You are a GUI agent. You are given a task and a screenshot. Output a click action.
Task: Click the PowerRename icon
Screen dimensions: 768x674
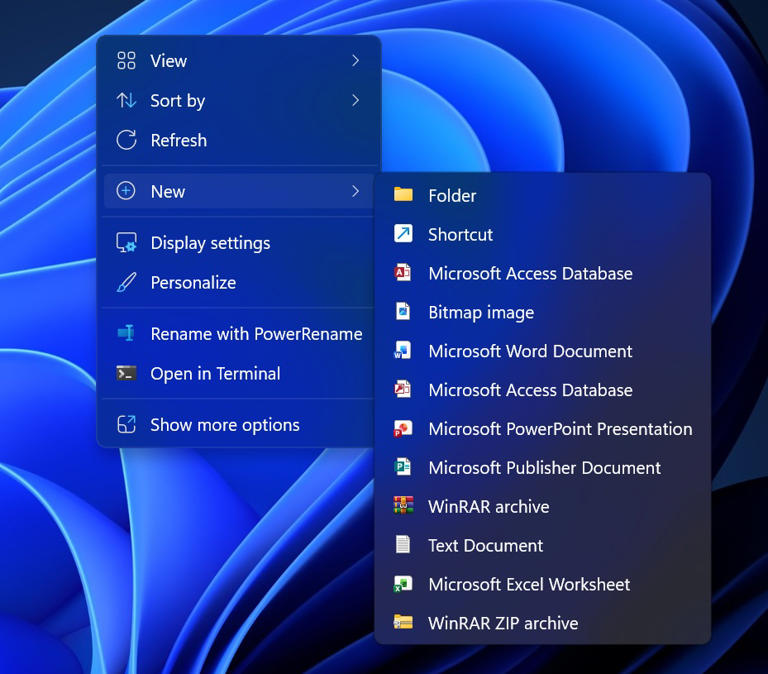point(126,334)
